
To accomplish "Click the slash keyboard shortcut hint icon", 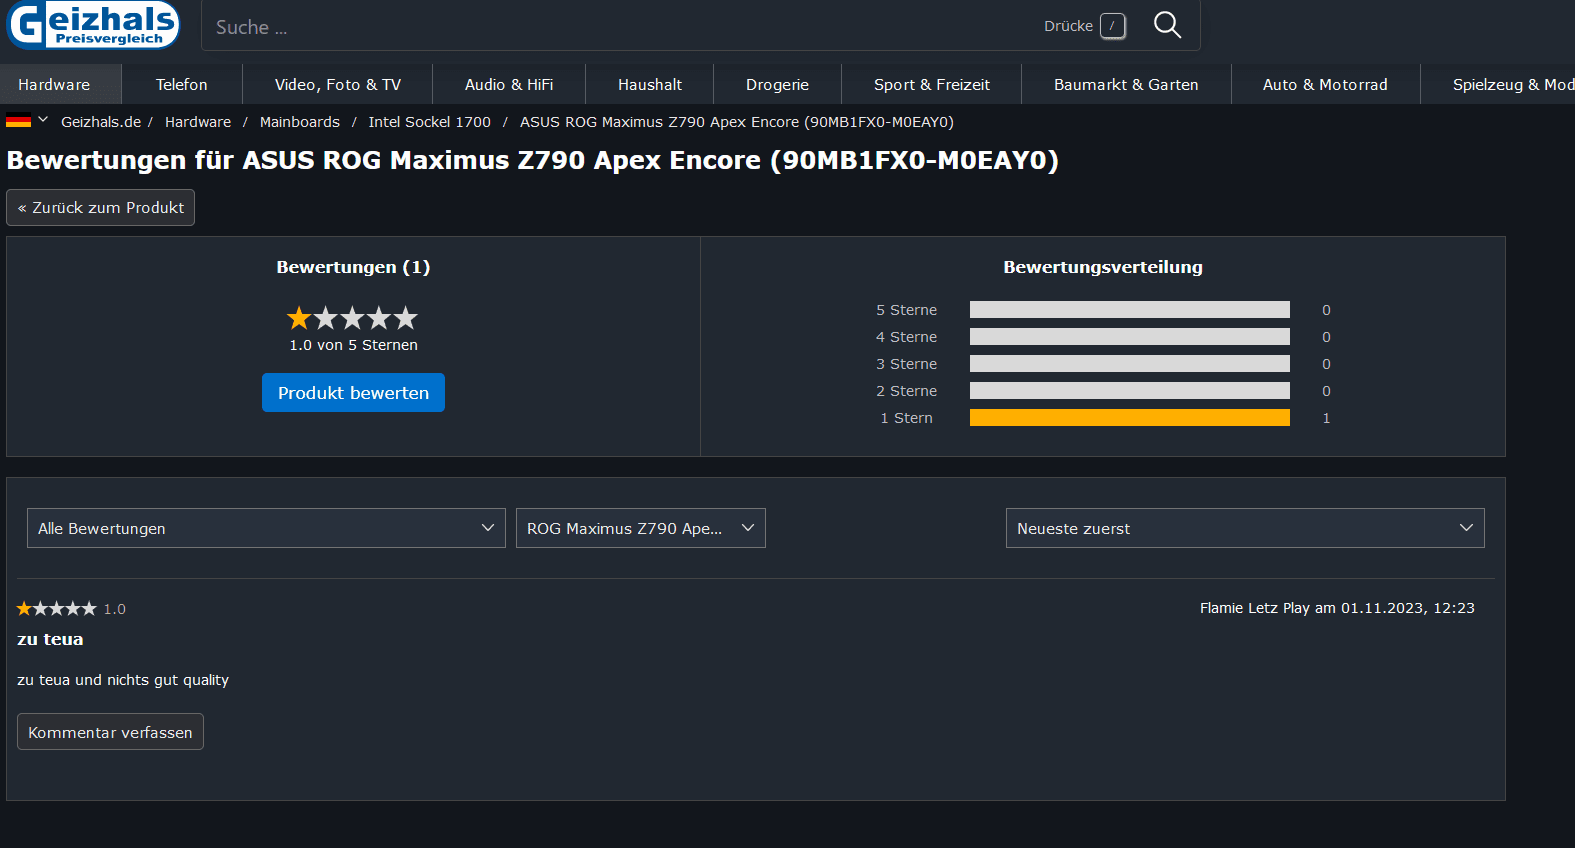I will tap(1113, 26).
